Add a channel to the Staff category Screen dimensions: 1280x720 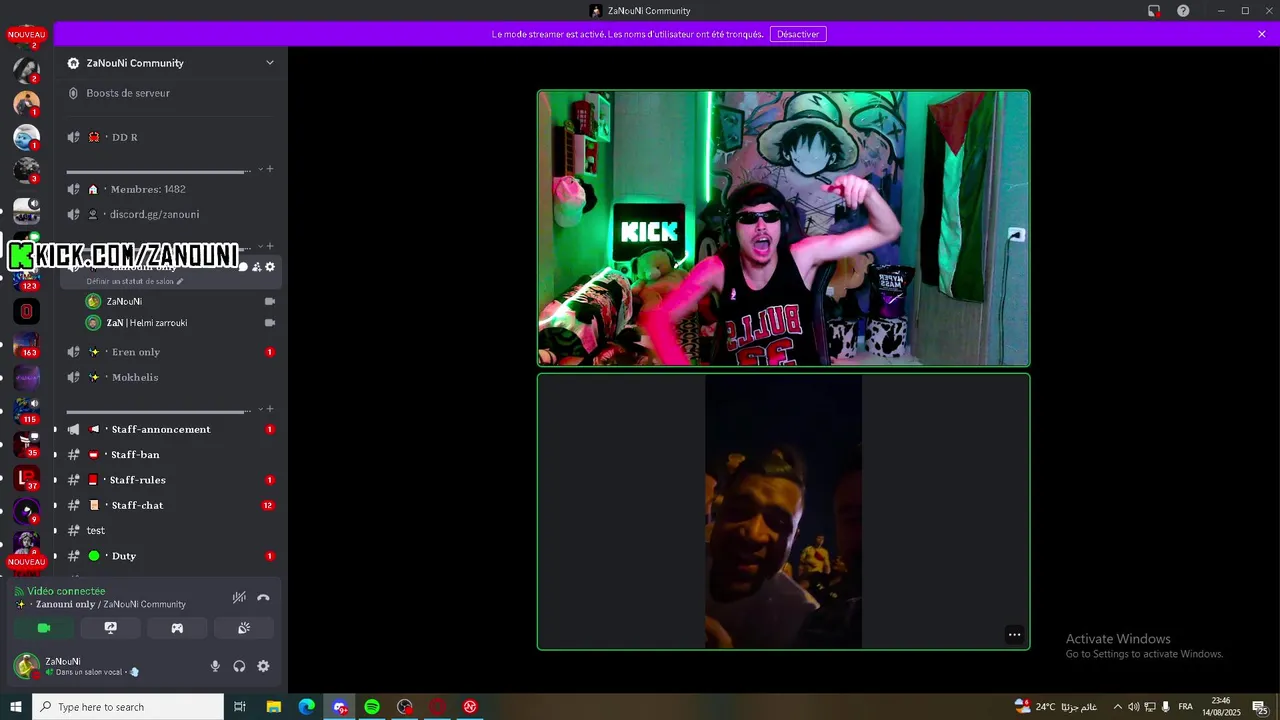tap(270, 409)
